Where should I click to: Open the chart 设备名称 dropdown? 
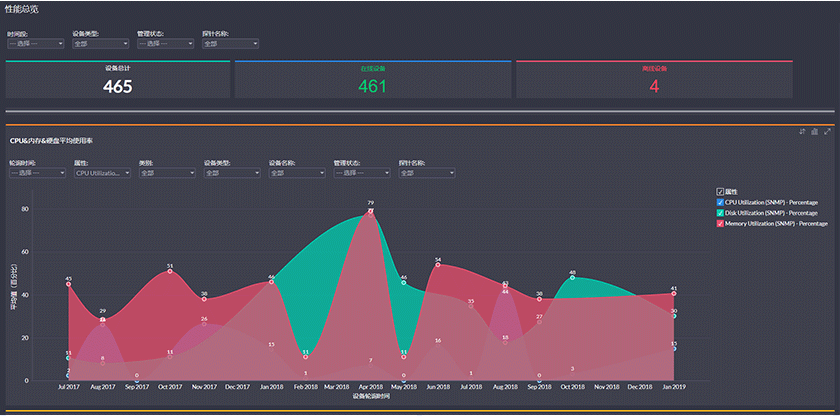point(296,173)
